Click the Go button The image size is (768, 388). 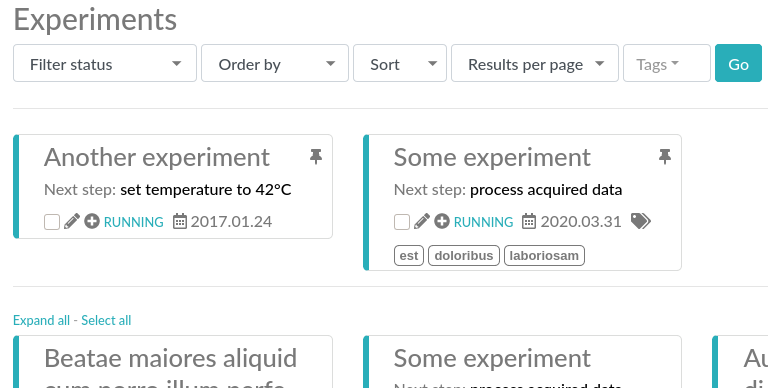738,63
